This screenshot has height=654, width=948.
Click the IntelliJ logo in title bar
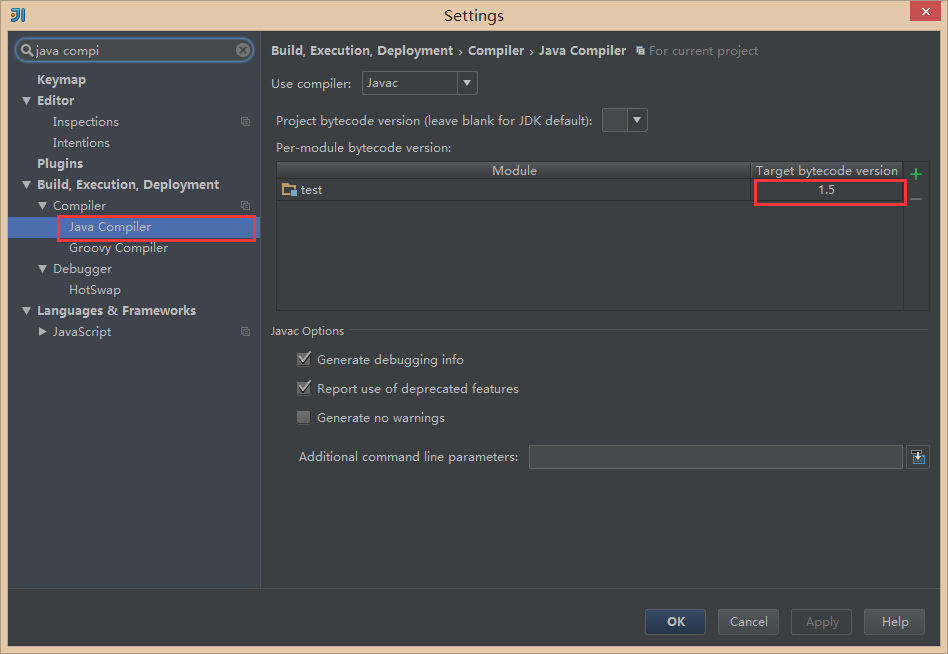click(18, 15)
